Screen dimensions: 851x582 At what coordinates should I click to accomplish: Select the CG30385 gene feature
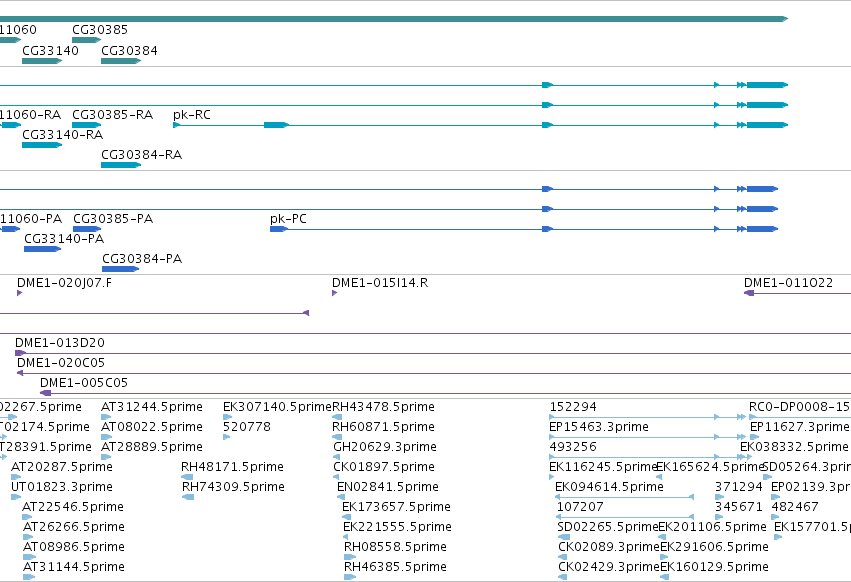pyautogui.click(x=86, y=40)
